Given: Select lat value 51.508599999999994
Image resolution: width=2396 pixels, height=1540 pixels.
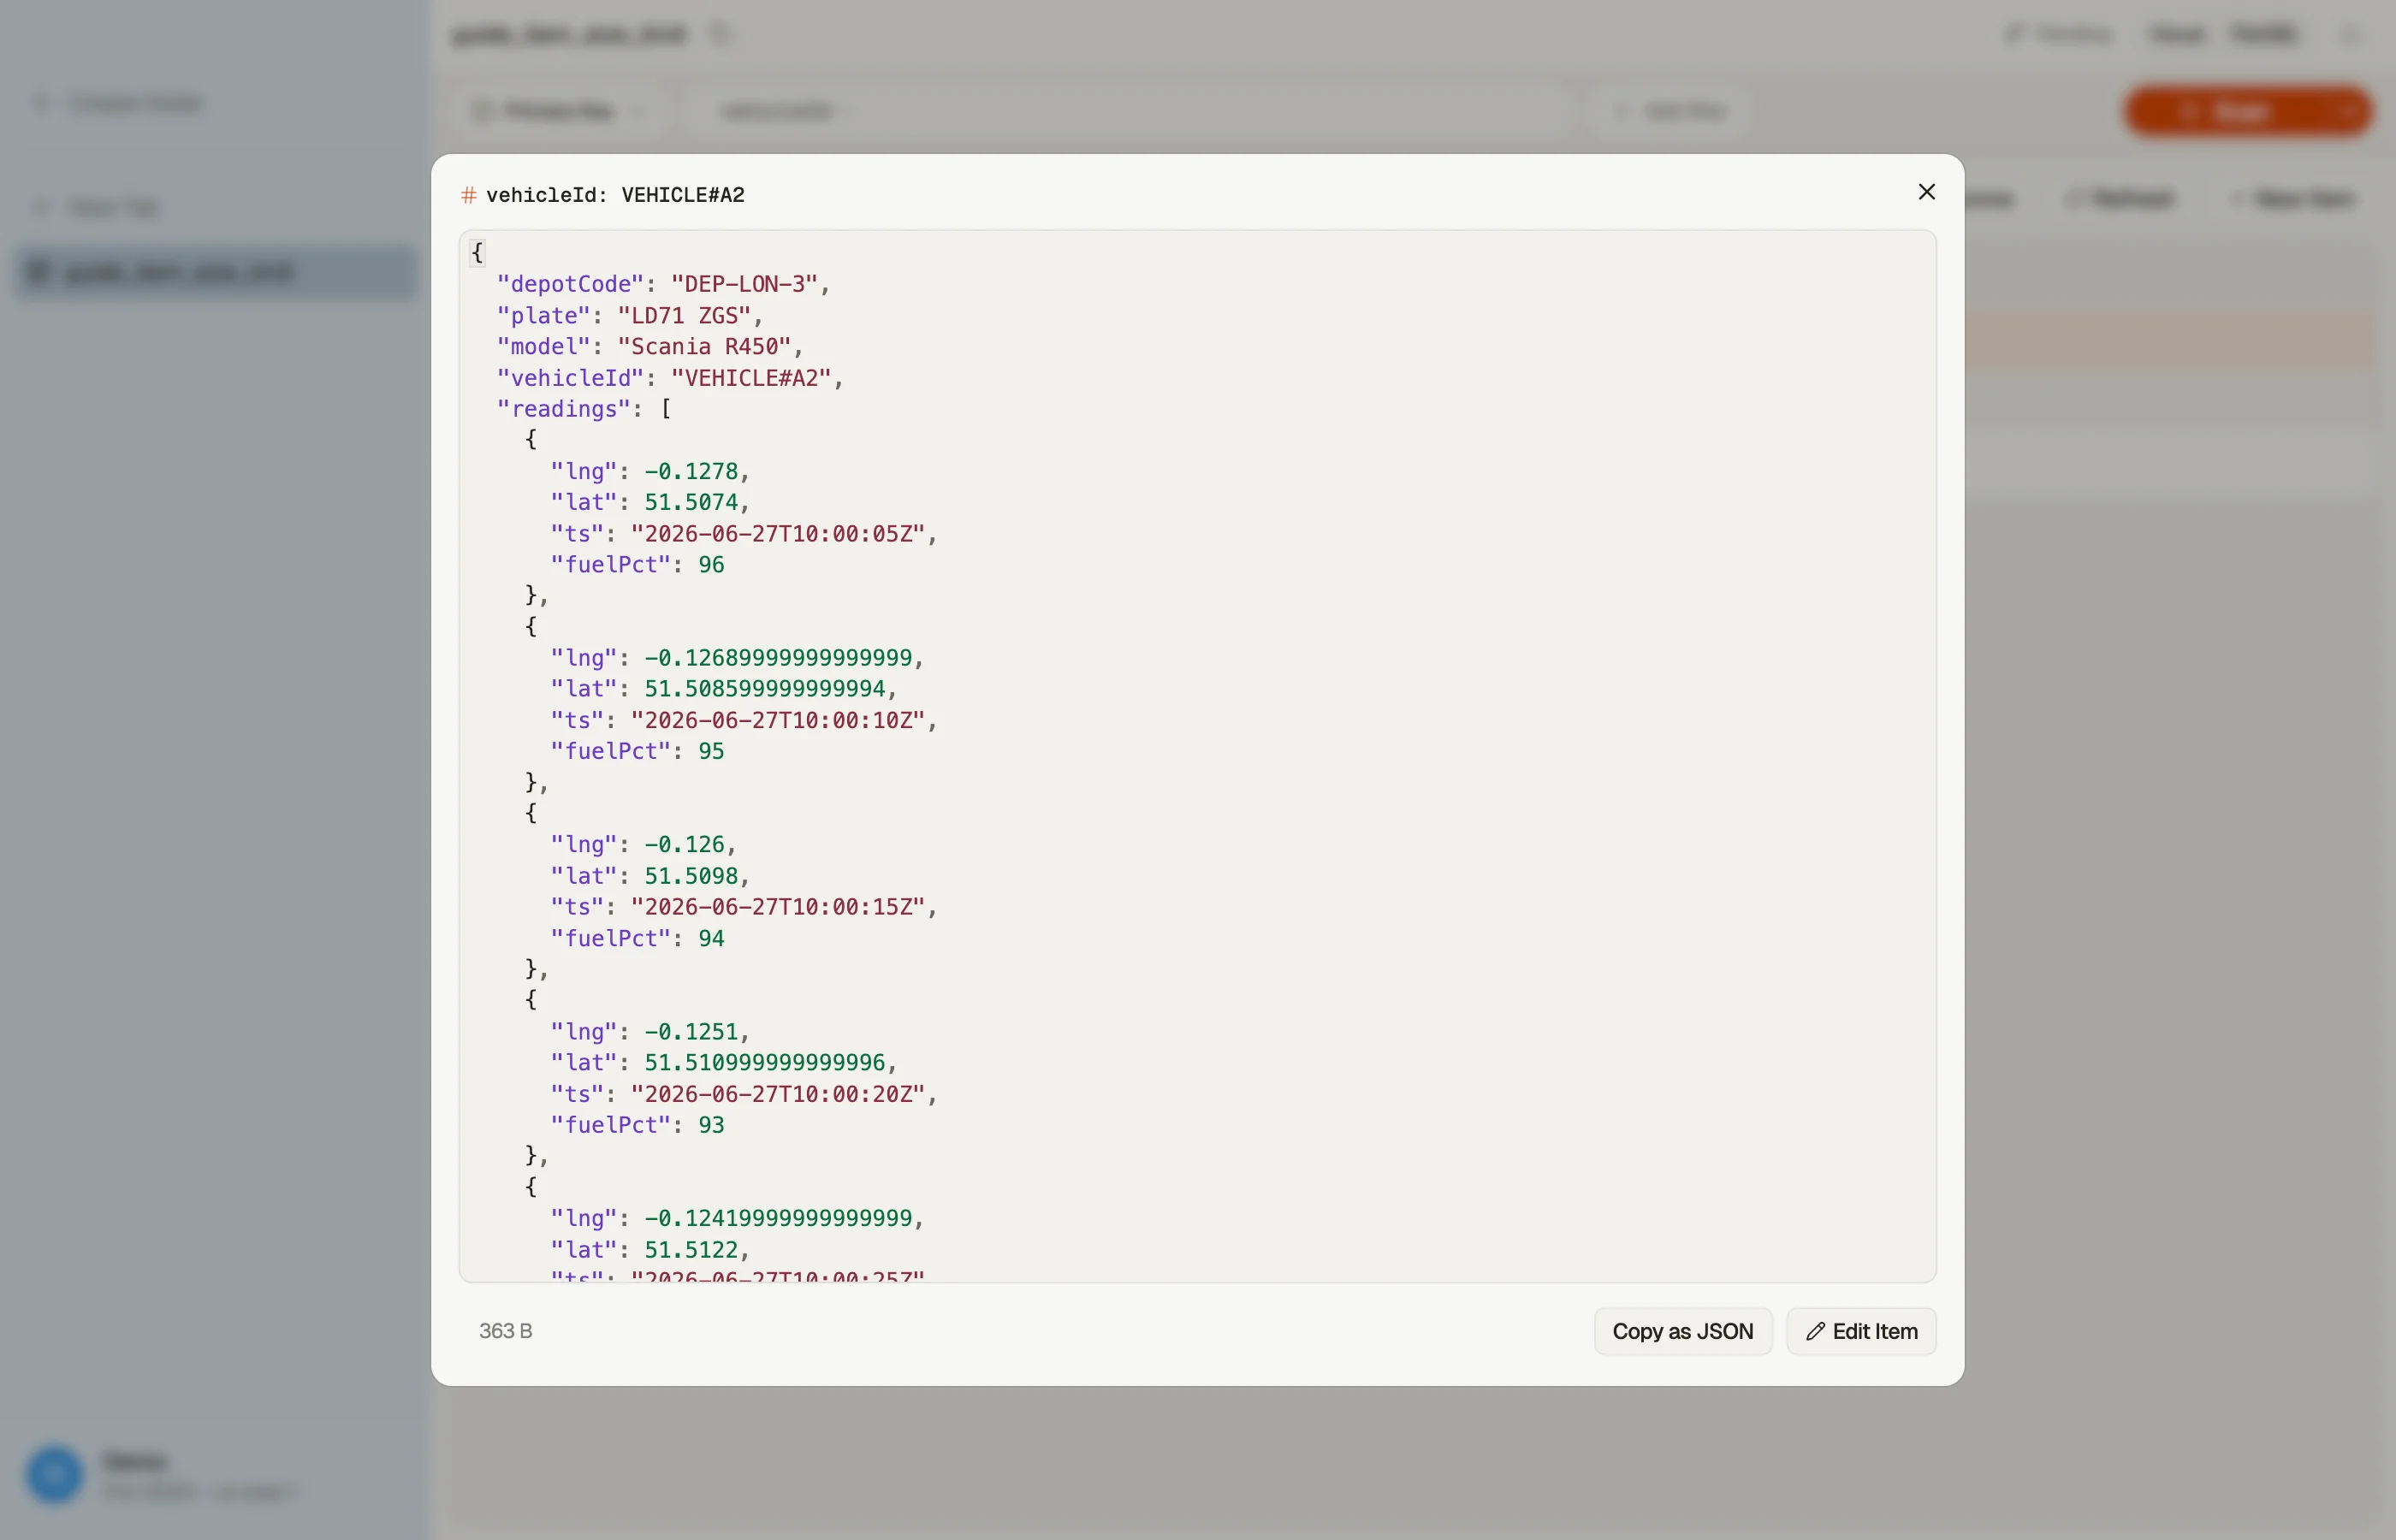Looking at the screenshot, I should tap(765, 689).
